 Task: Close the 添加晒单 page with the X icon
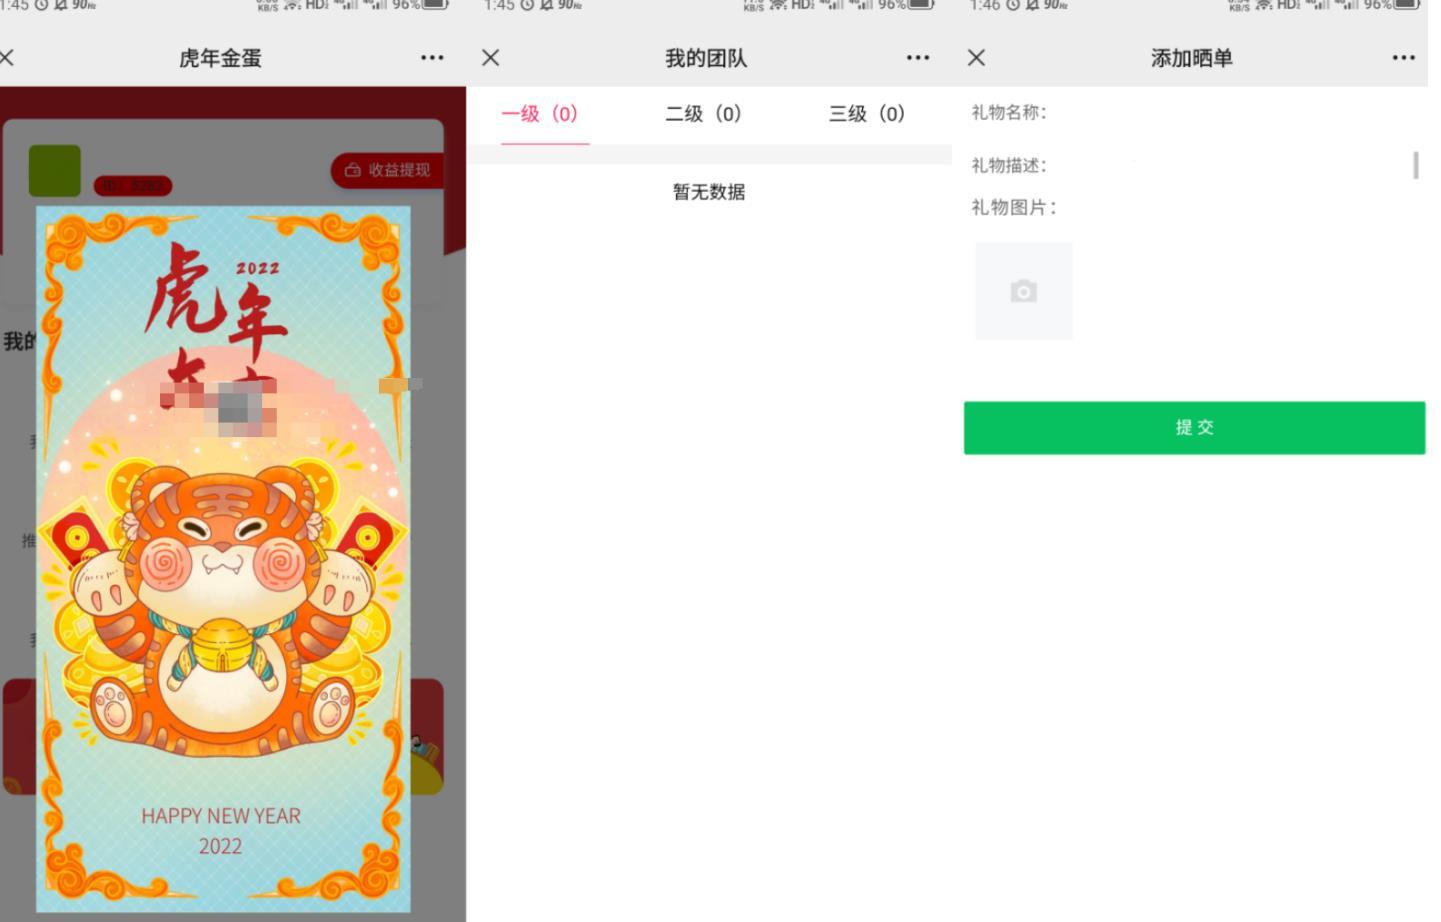point(977,58)
